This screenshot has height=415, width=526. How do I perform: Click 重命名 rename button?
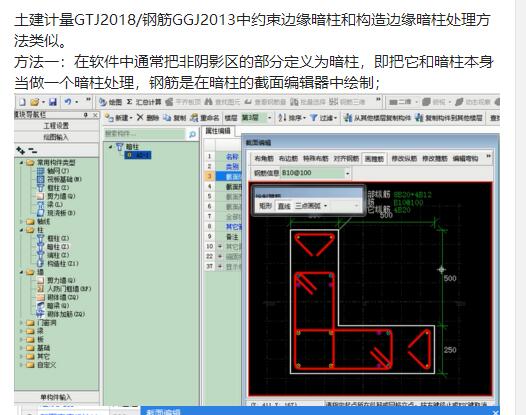coord(204,118)
